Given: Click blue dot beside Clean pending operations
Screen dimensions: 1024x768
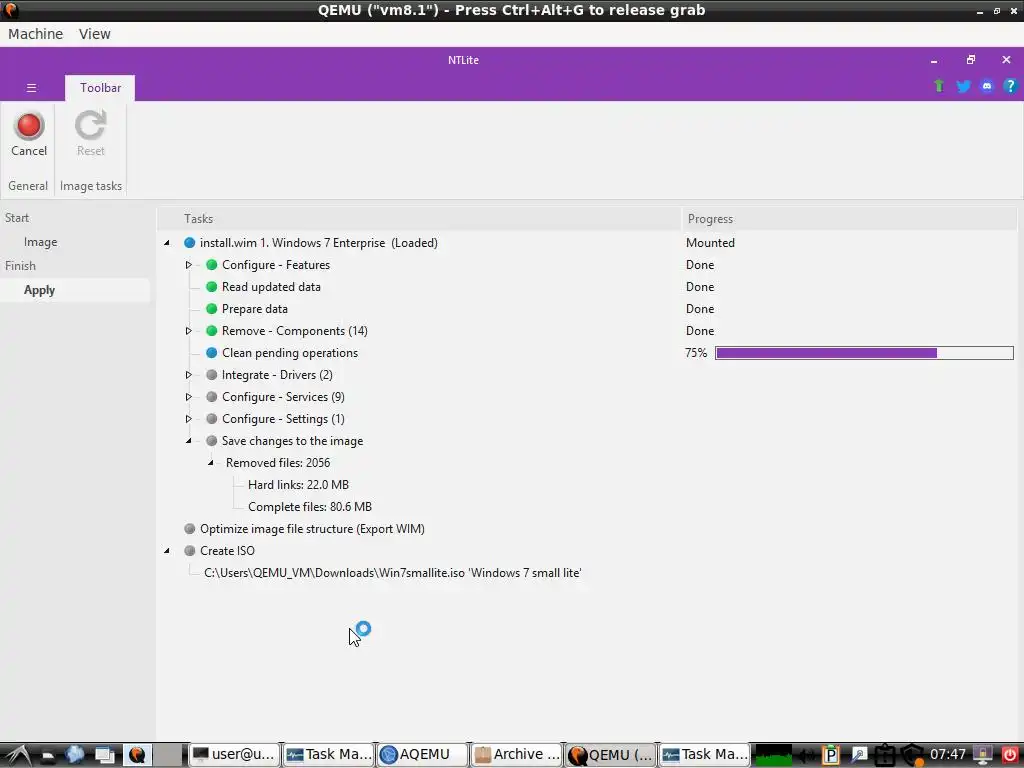Looking at the screenshot, I should coord(212,353).
